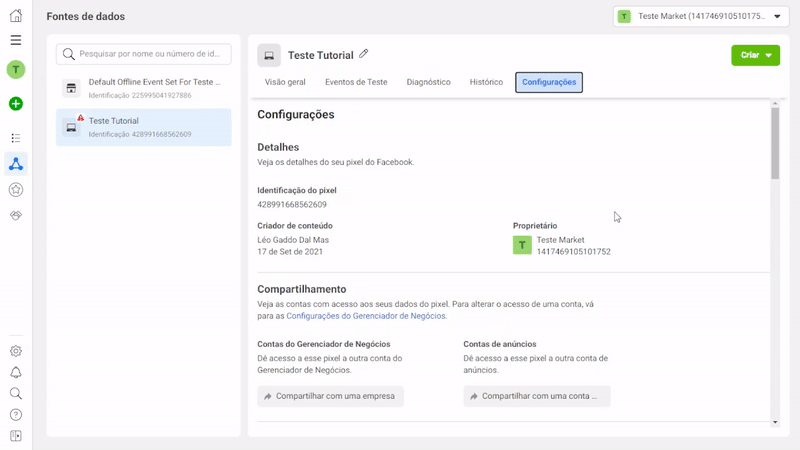
Task: Click the green plus create icon
Action: (15, 104)
